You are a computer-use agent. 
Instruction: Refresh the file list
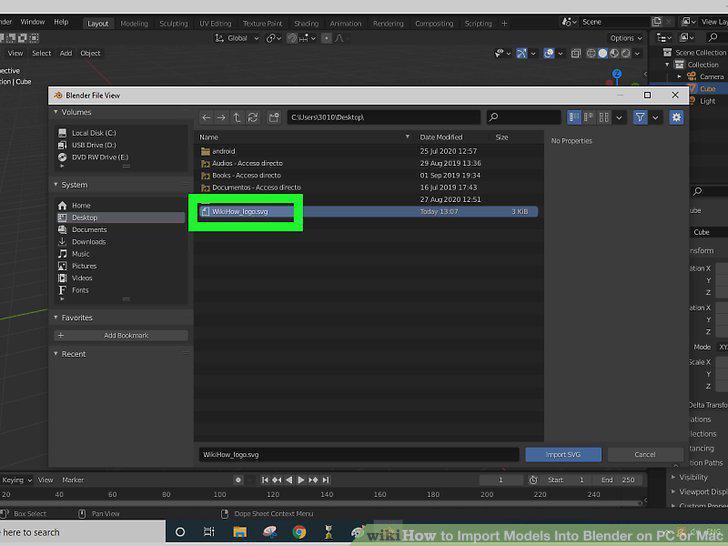(x=253, y=117)
